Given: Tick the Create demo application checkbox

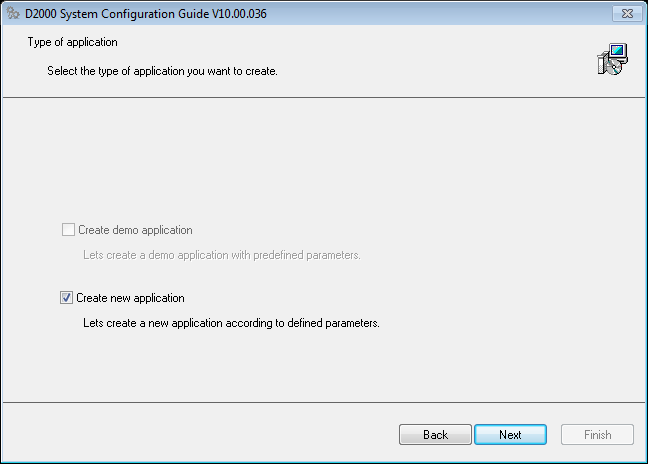Looking at the screenshot, I should point(67,230).
